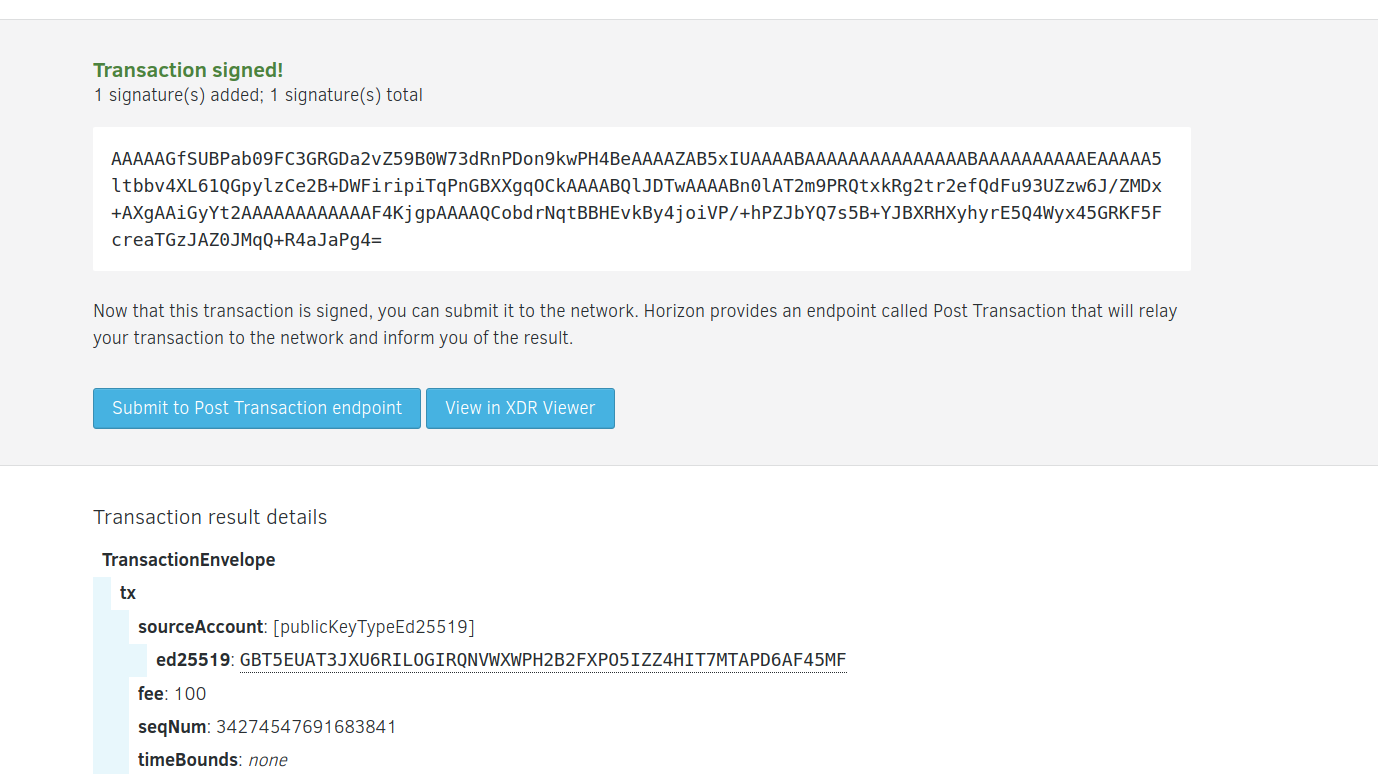The width and height of the screenshot is (1378, 774).
Task: Click the Transaction result details heading
Action: pos(210,517)
